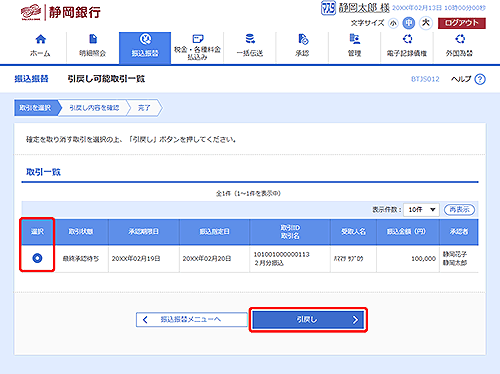500x374 pixels.
Task: Open 電子記録債権 electronic receivables icon
Action: [407, 39]
